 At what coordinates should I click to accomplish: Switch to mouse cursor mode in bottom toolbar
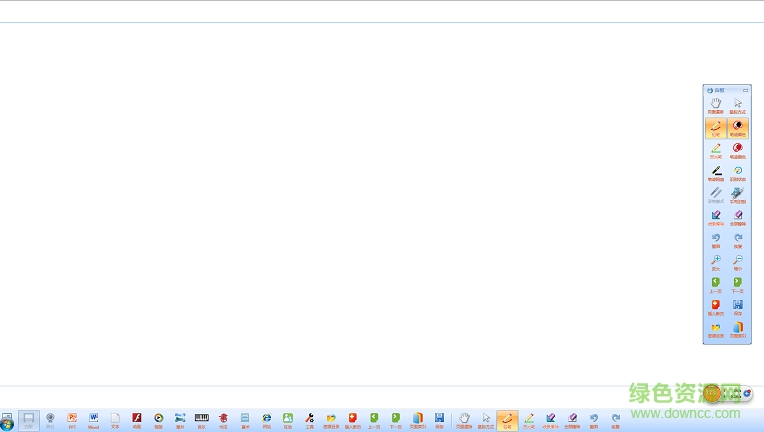(486, 420)
